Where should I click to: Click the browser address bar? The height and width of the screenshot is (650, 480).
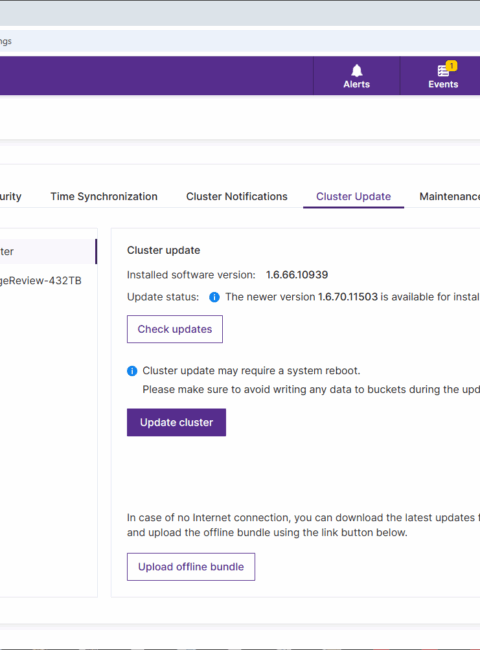coord(240,41)
